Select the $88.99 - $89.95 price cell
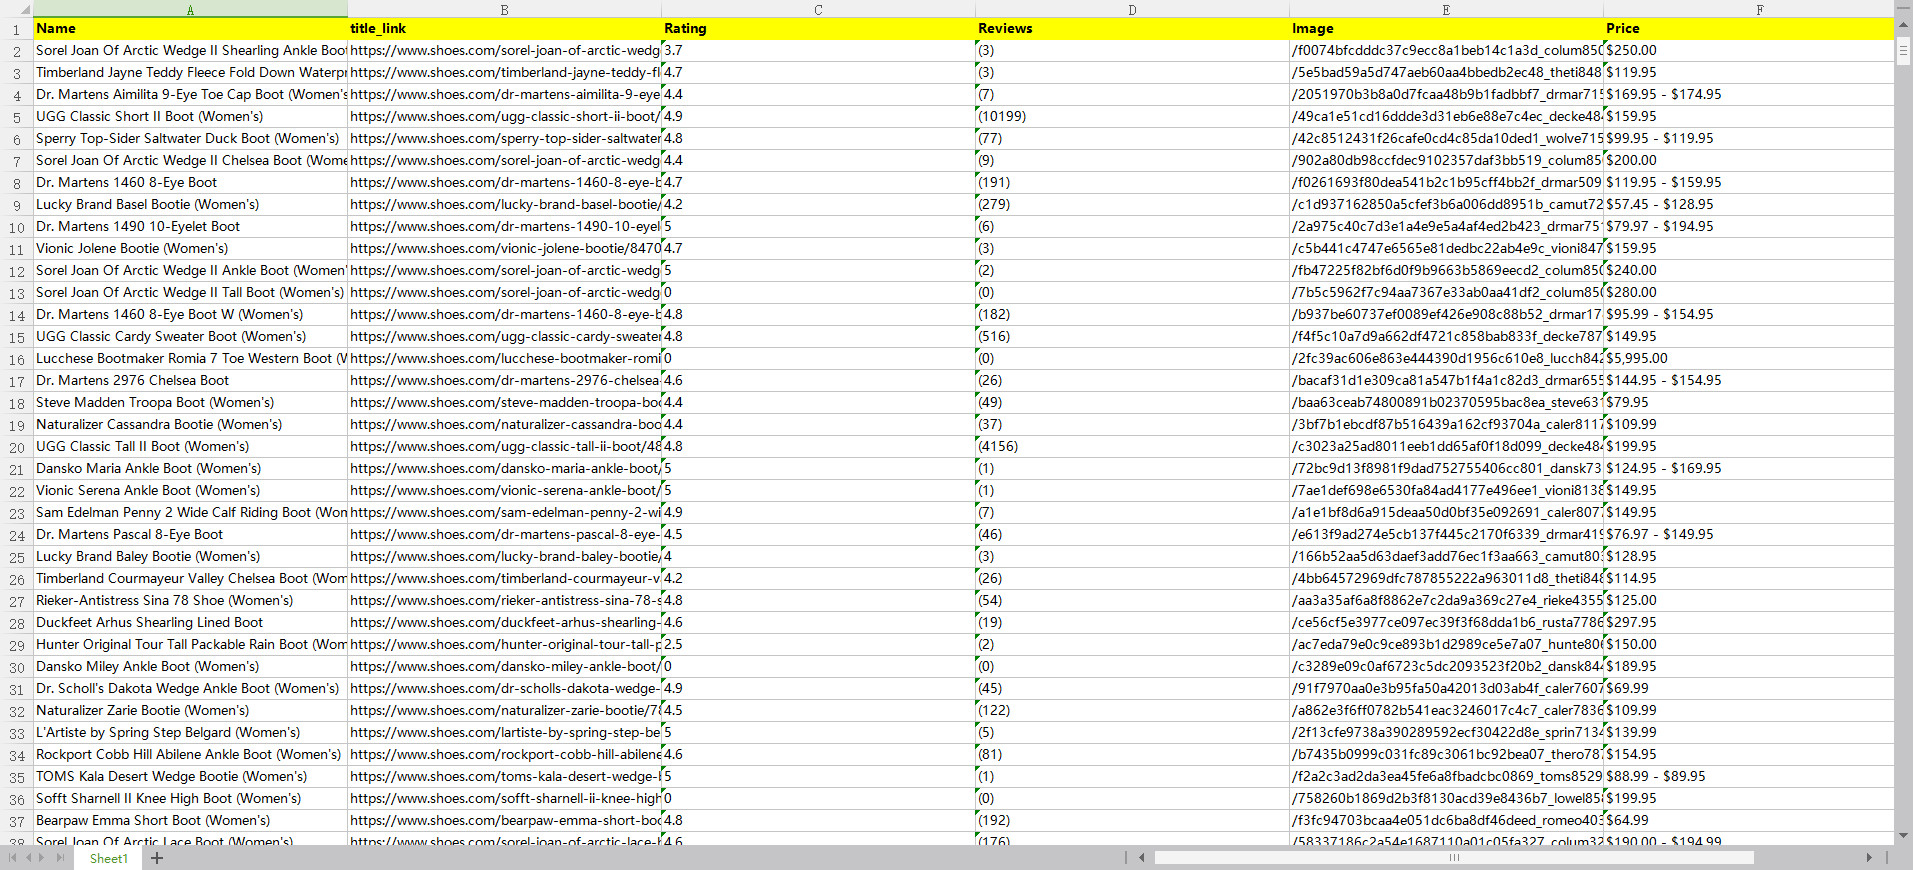This screenshot has width=1913, height=870. [1748, 777]
